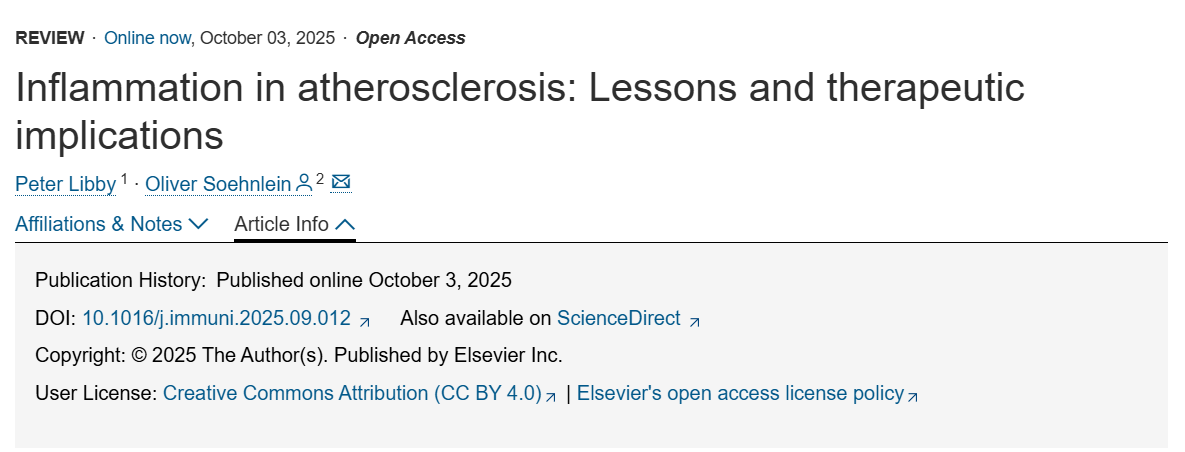Open the Affiliations & Notes section
Screen dimensions: 1185x452
click(x=99, y=224)
